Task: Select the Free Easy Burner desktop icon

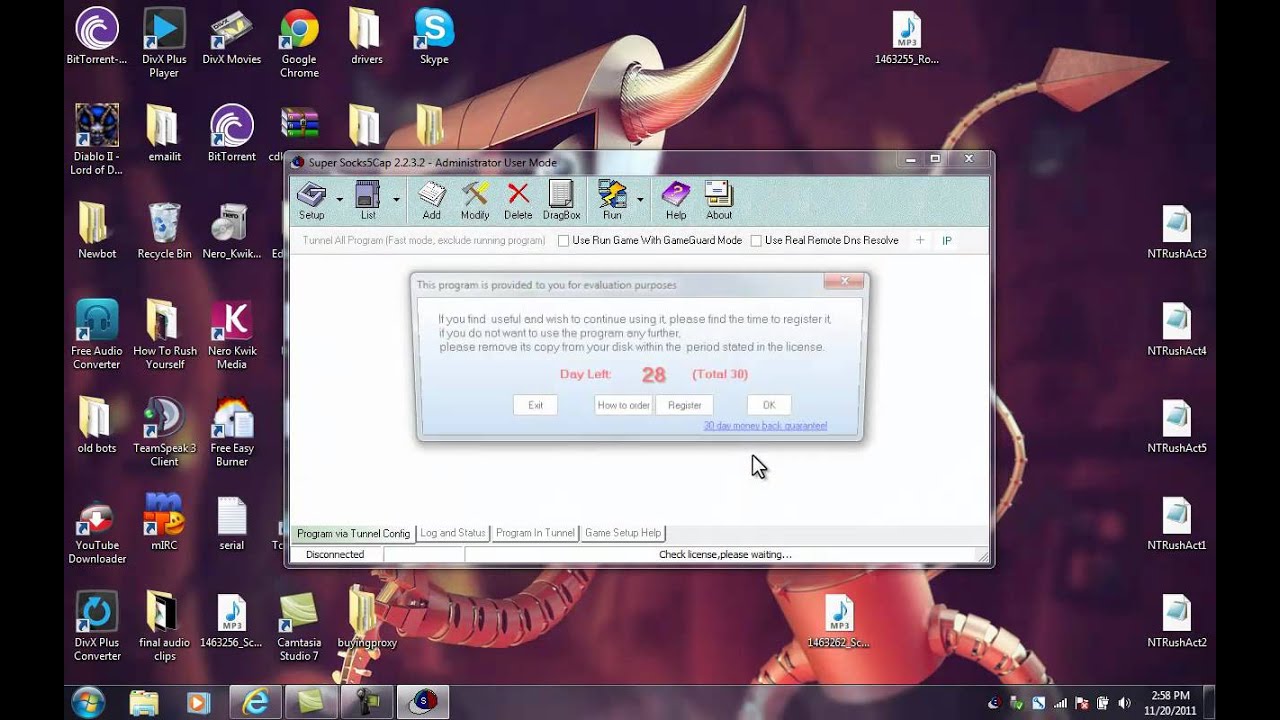Action: pyautogui.click(x=232, y=431)
